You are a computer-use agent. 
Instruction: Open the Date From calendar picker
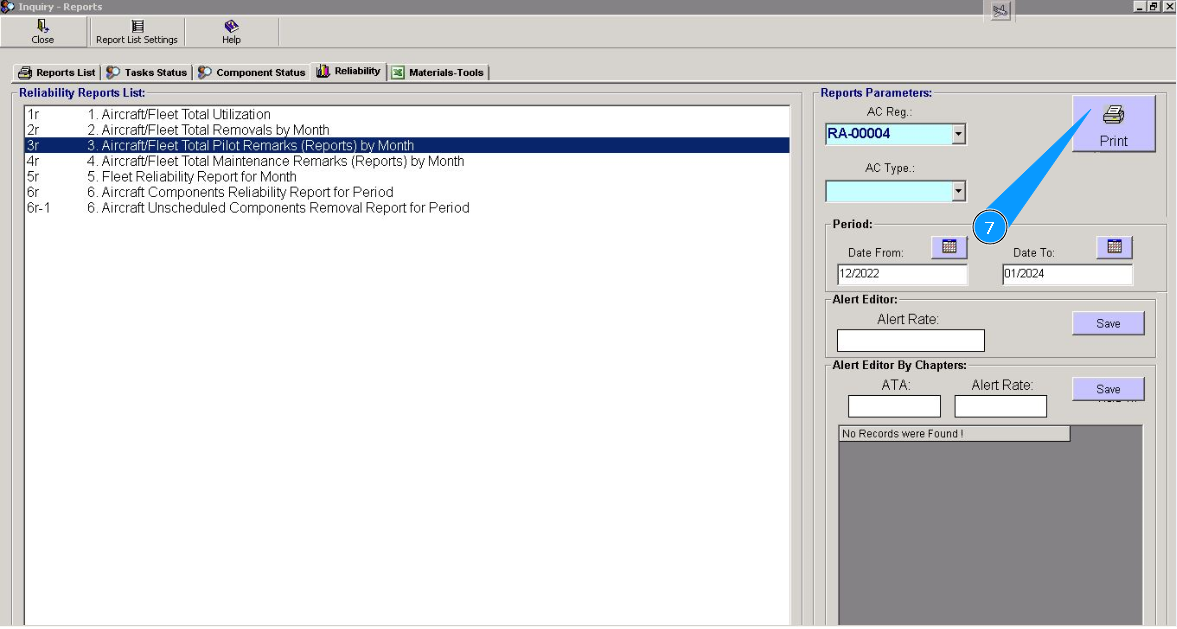tap(949, 247)
